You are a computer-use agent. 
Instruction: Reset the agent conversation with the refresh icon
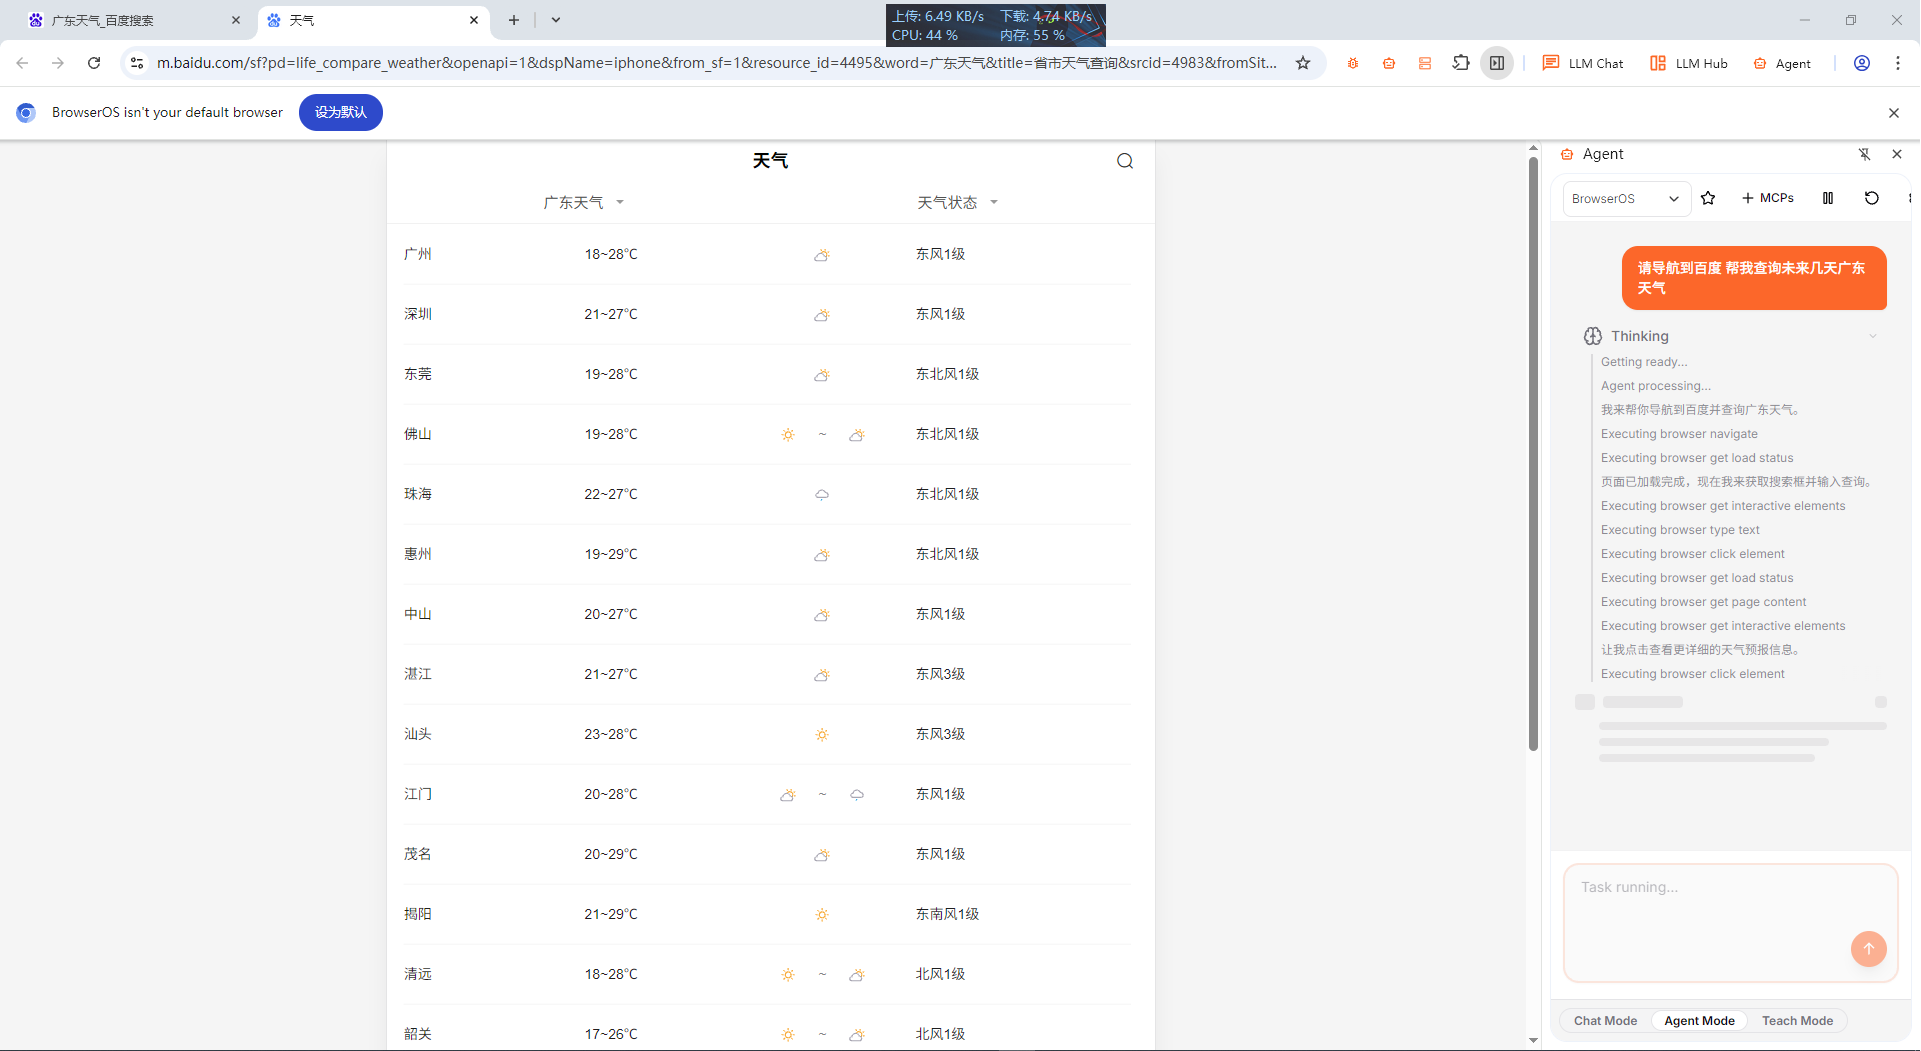[x=1872, y=198]
